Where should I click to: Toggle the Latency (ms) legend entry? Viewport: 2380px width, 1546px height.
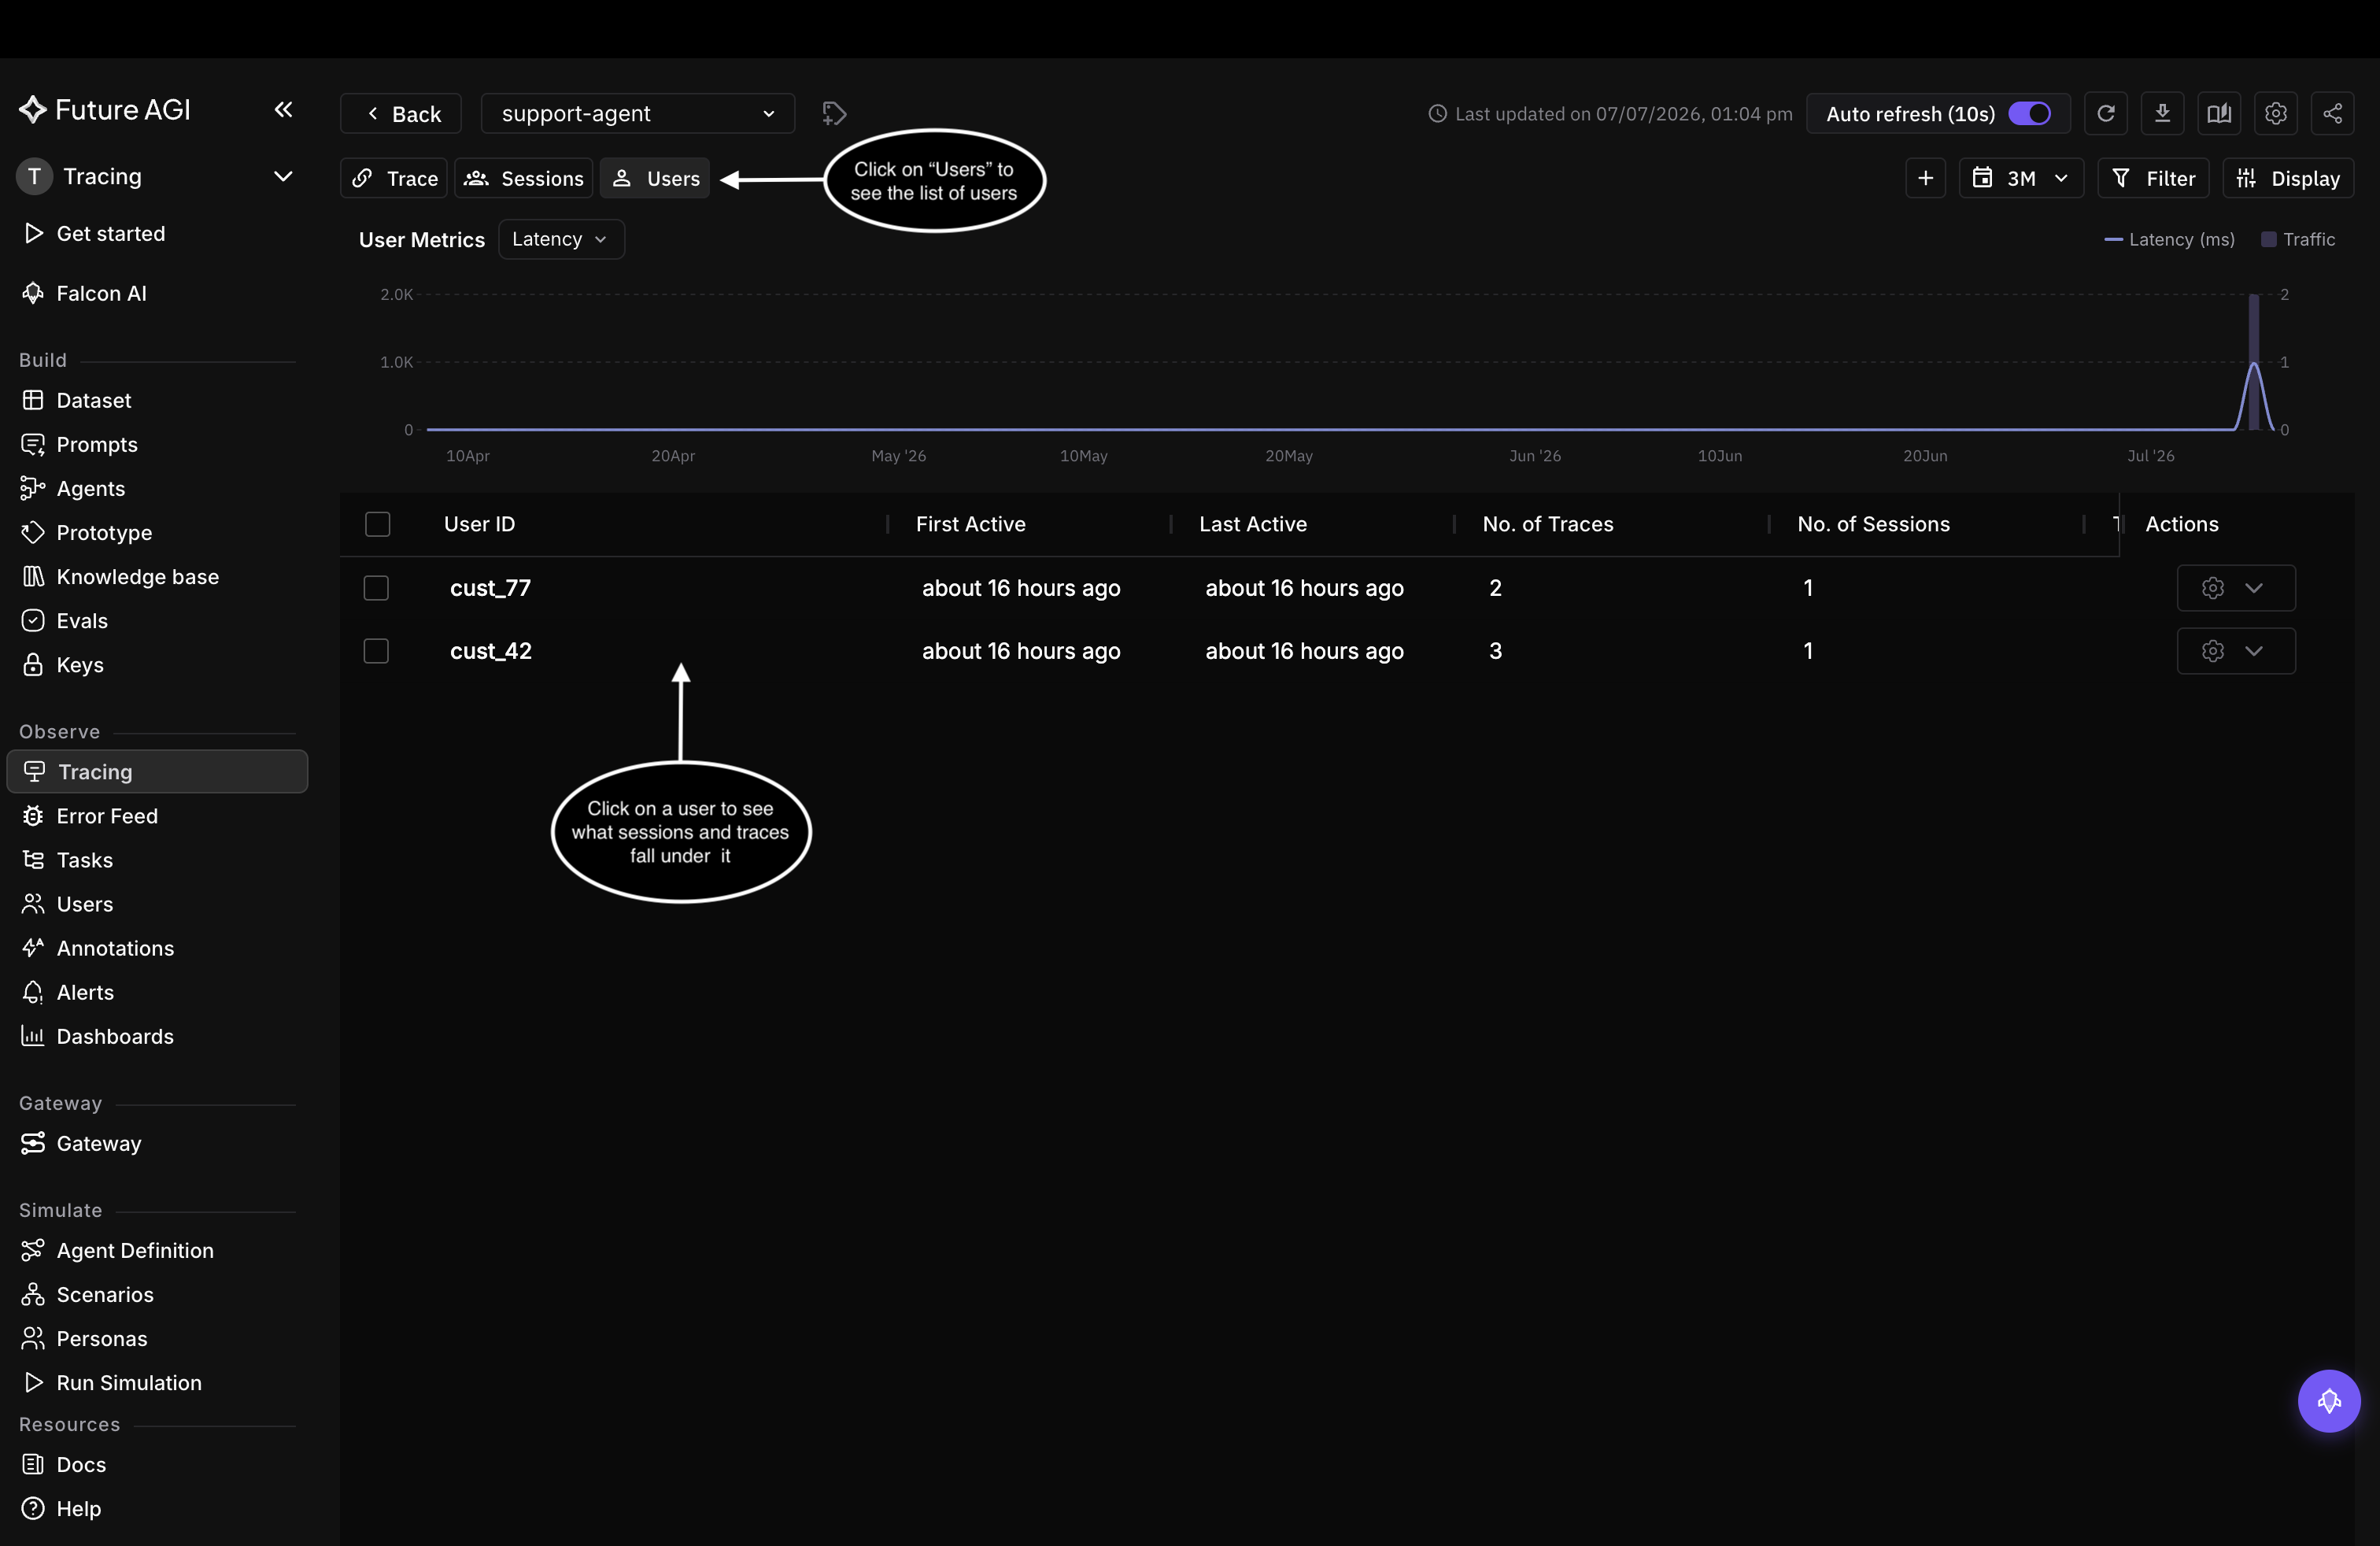point(2169,239)
